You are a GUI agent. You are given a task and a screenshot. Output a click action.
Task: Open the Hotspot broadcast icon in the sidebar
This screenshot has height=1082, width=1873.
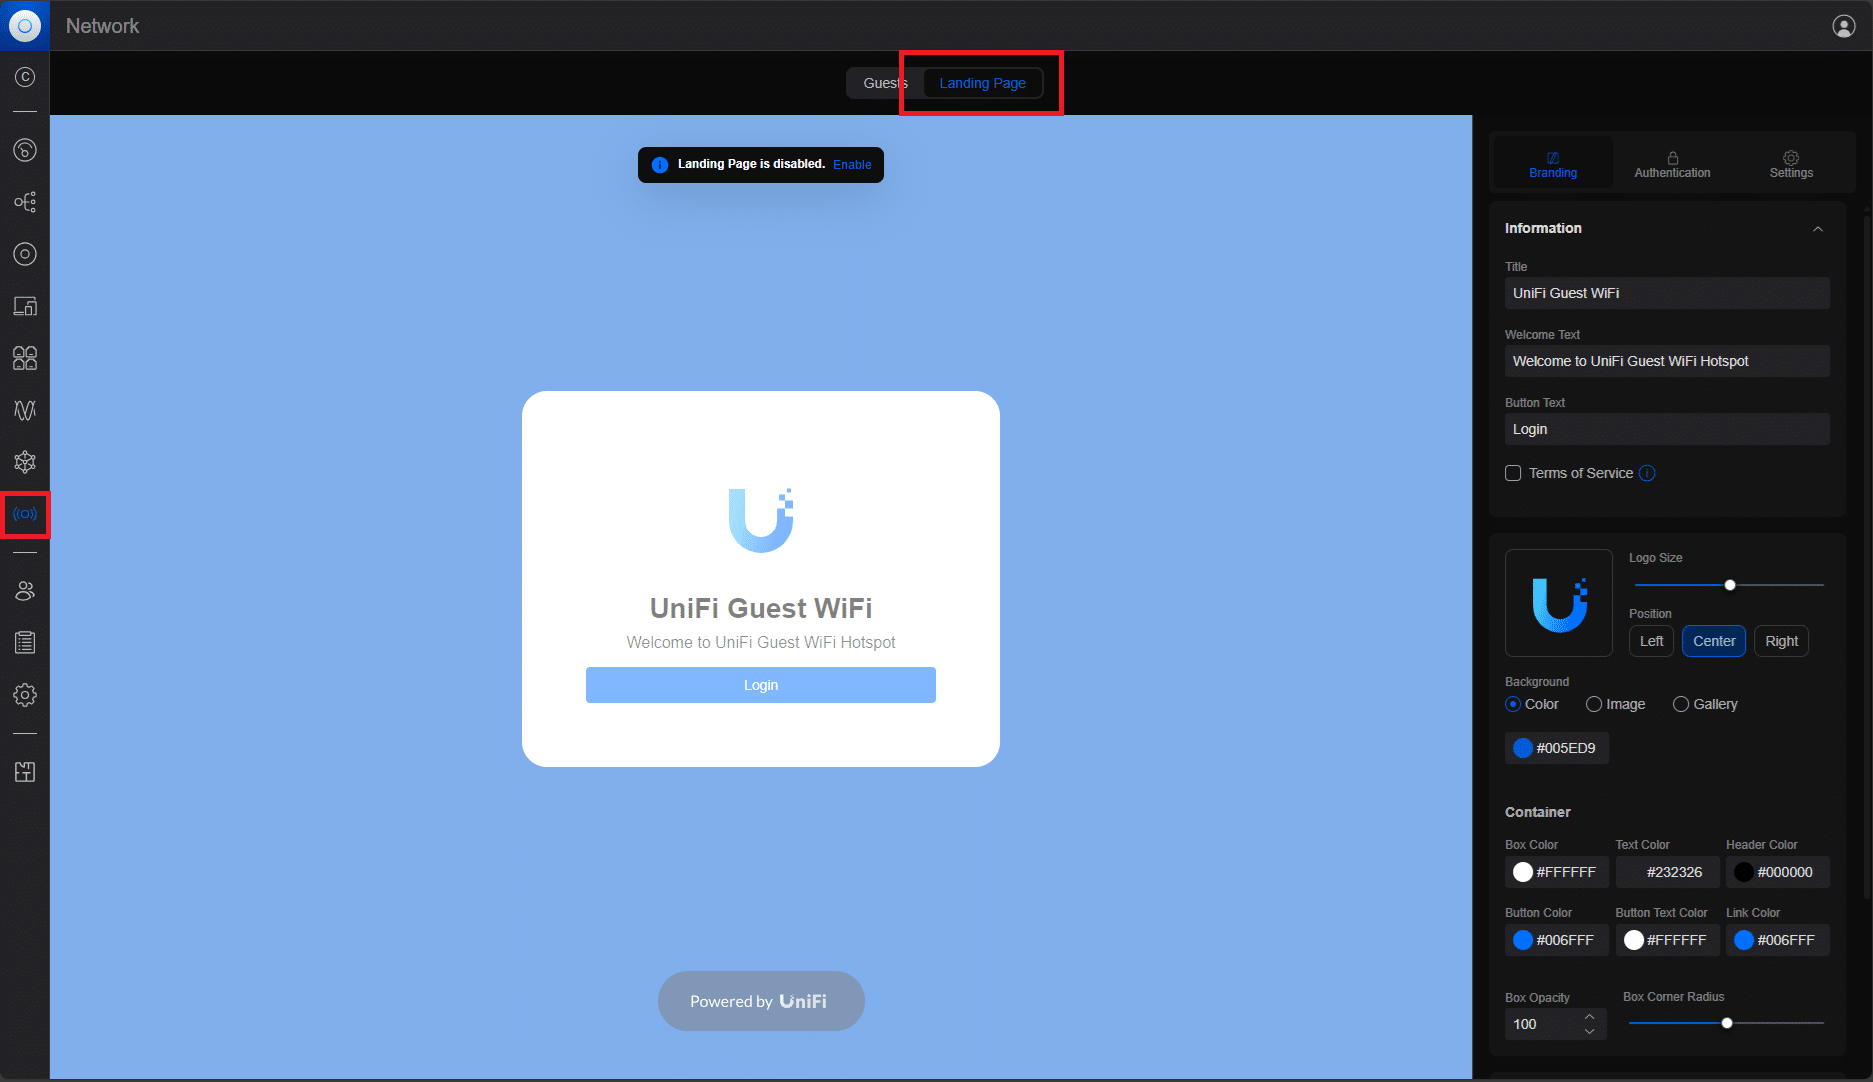click(x=25, y=514)
